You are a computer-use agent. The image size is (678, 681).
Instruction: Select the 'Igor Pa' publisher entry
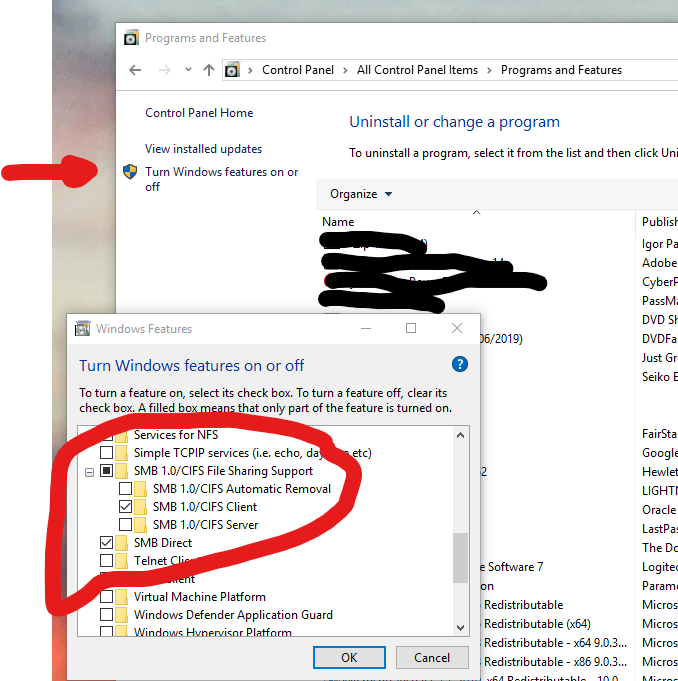[x=659, y=244]
